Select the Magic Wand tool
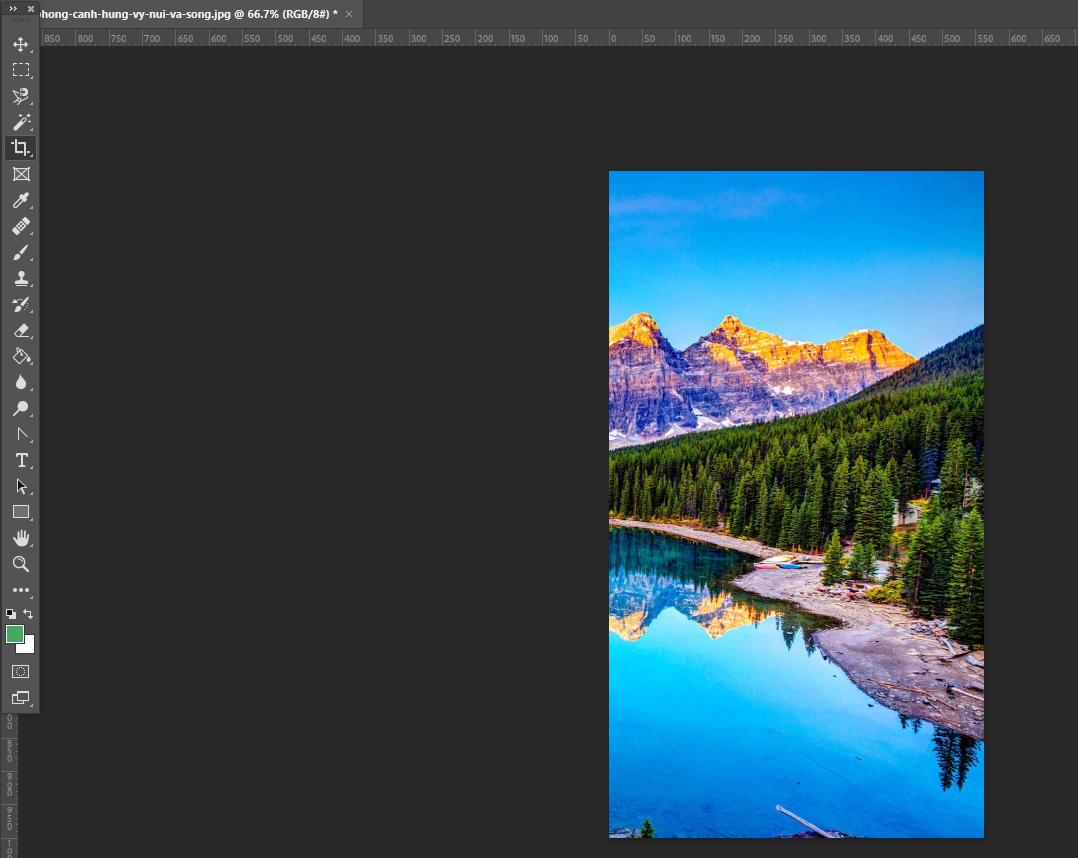1078x858 pixels. tap(21, 122)
